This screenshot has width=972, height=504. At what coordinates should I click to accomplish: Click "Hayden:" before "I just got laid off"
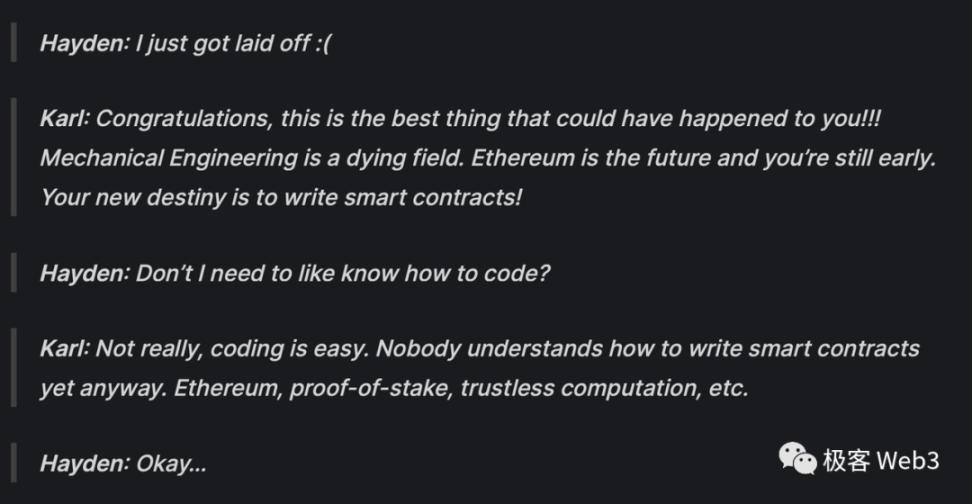(84, 46)
